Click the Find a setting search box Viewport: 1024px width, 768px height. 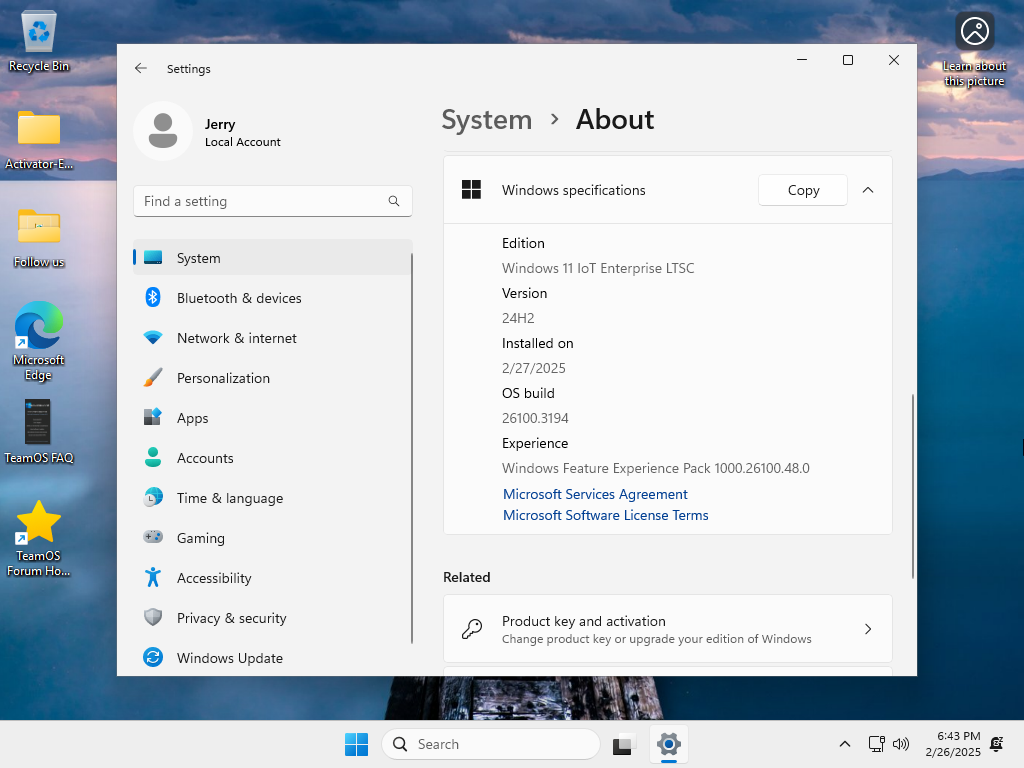[272, 201]
